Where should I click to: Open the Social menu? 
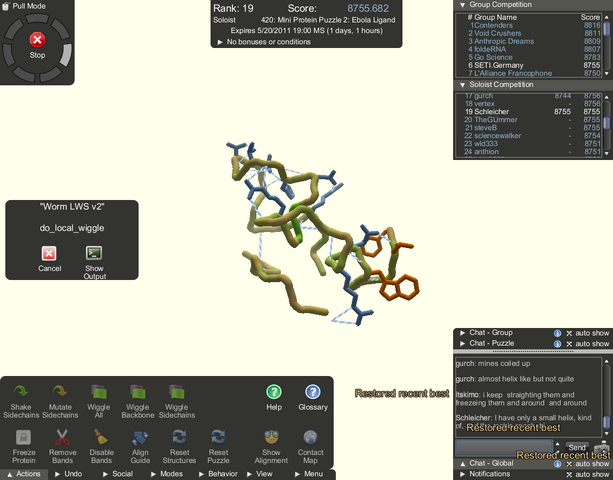point(118,474)
